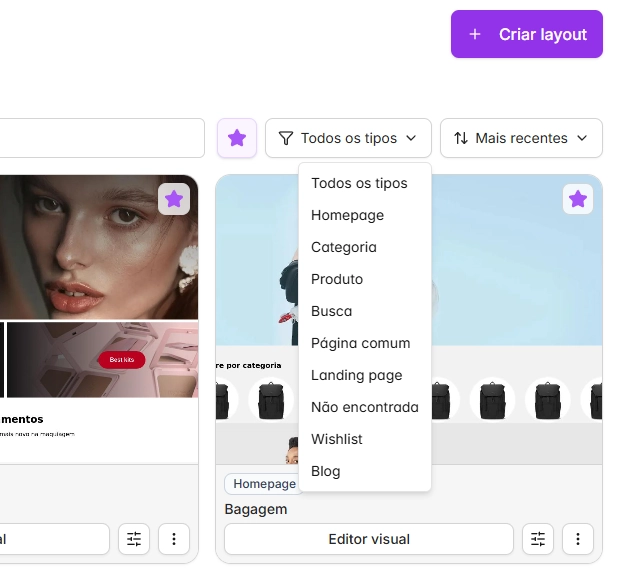Screen dimensions: 619x570
Task: Click the Best kits red badge
Action: [x=122, y=360]
